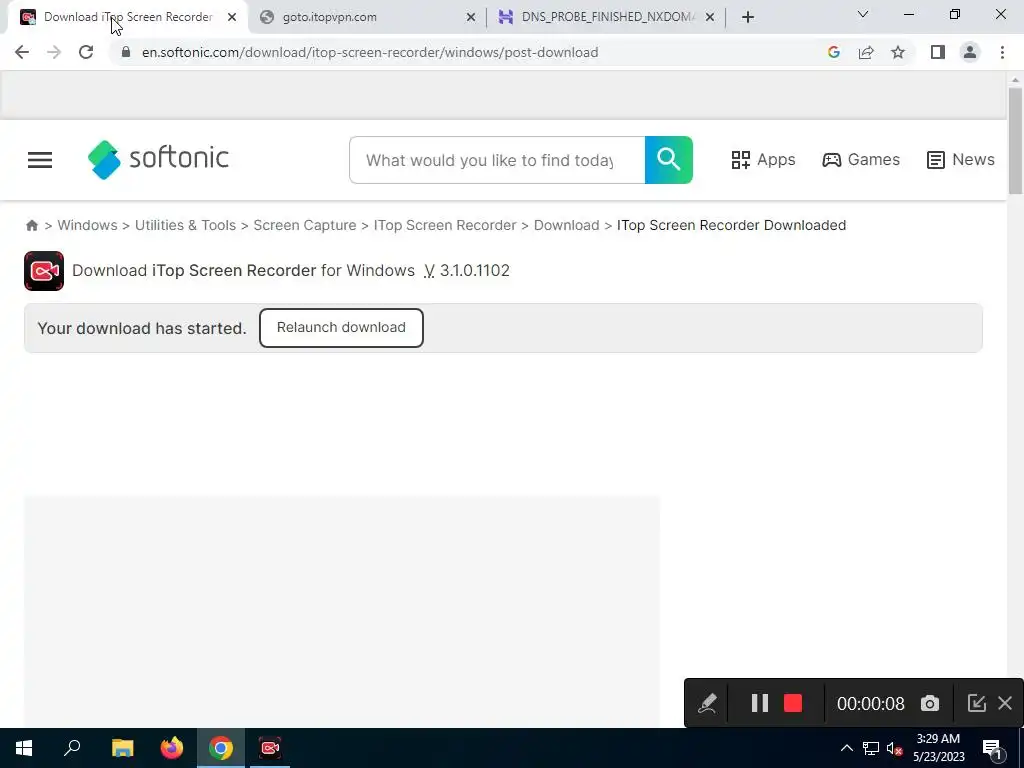Screen dimensions: 1024x768
Task: Open File Explorer from taskbar
Action: point(122,748)
